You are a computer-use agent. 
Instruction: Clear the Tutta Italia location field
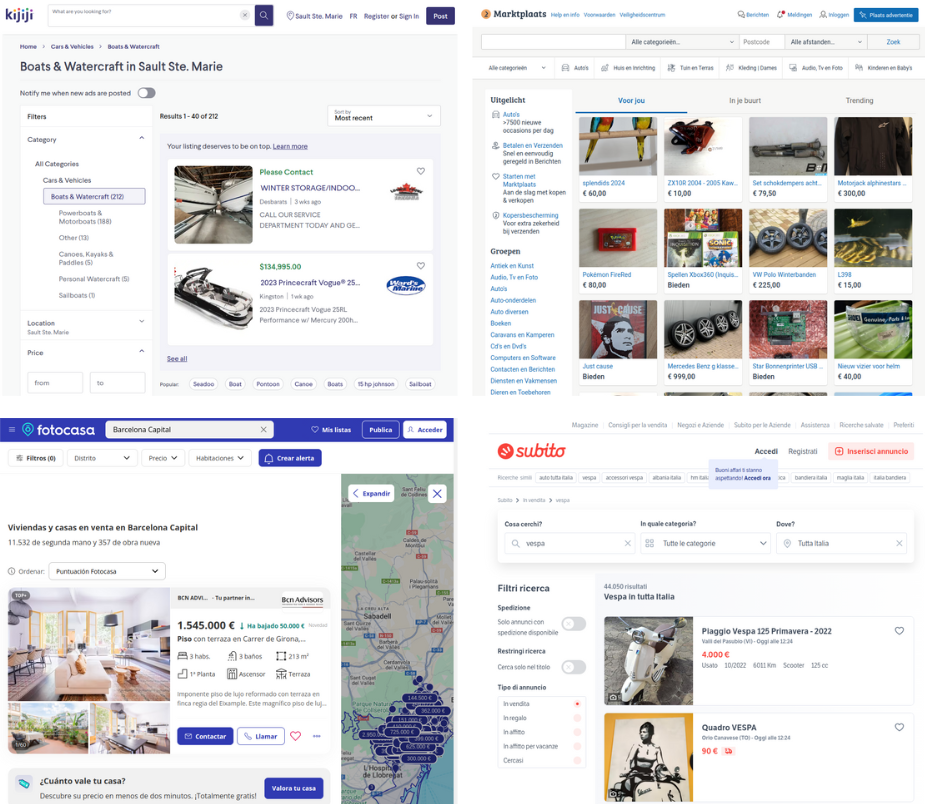899,543
